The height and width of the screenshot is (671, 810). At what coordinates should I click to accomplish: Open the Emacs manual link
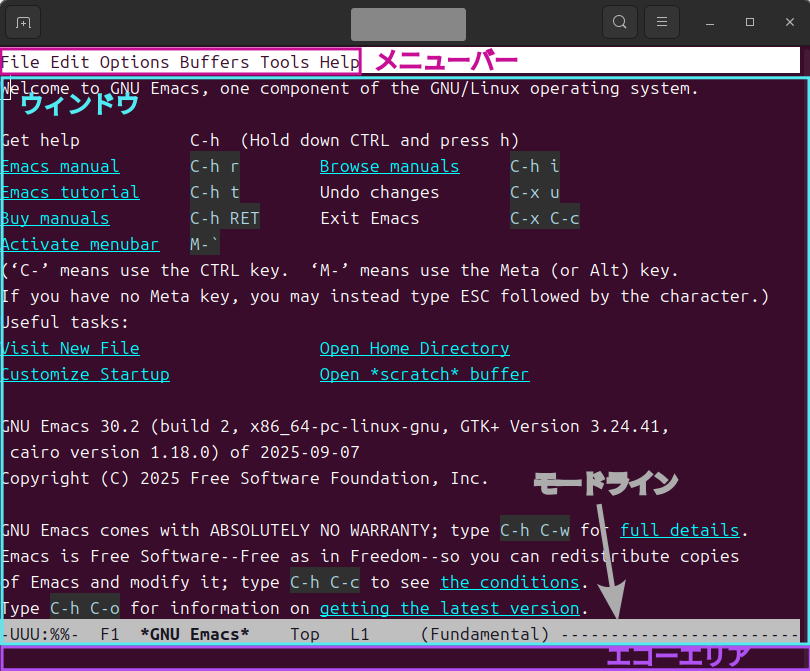pos(60,166)
